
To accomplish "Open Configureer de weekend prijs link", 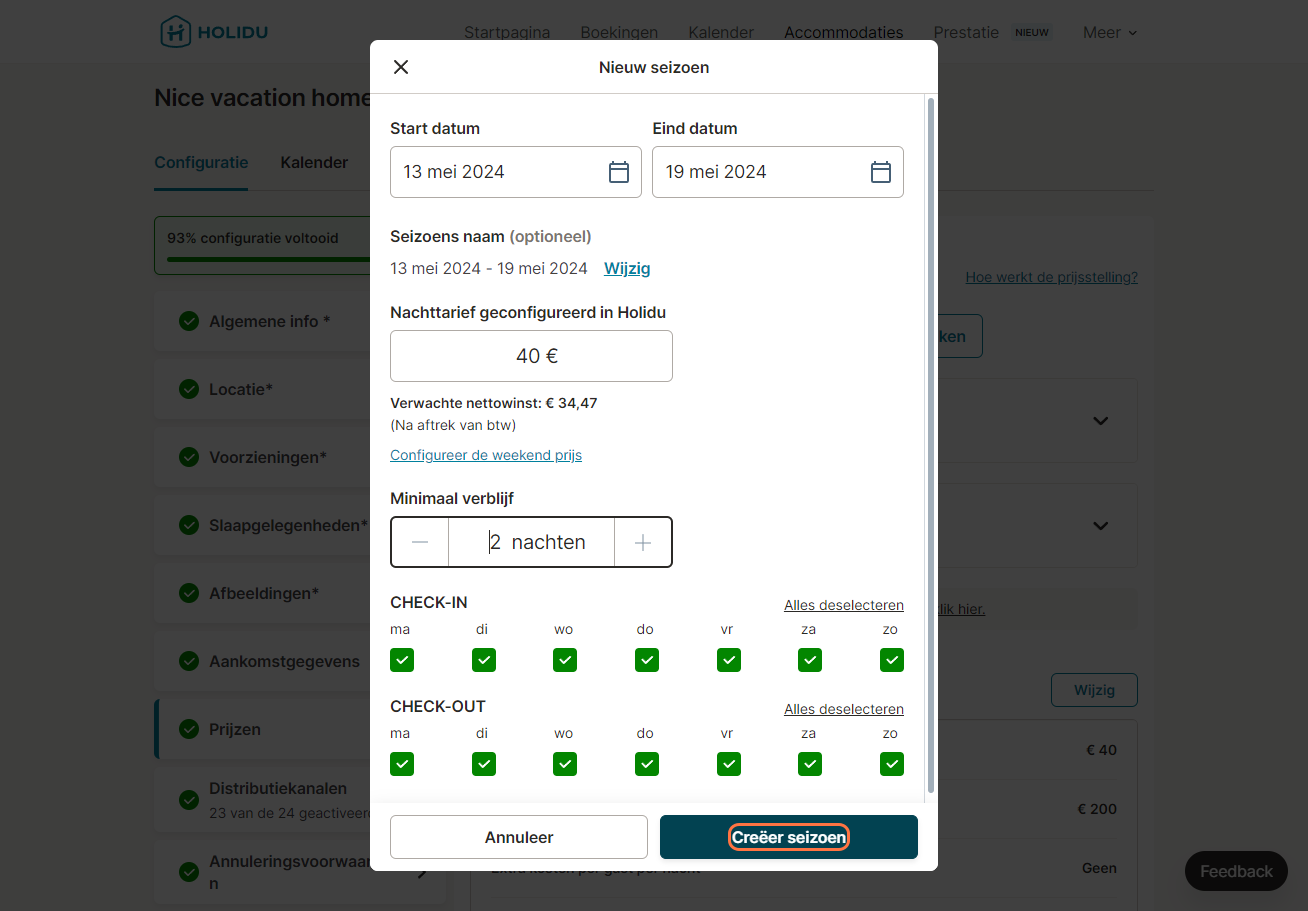I will point(486,455).
